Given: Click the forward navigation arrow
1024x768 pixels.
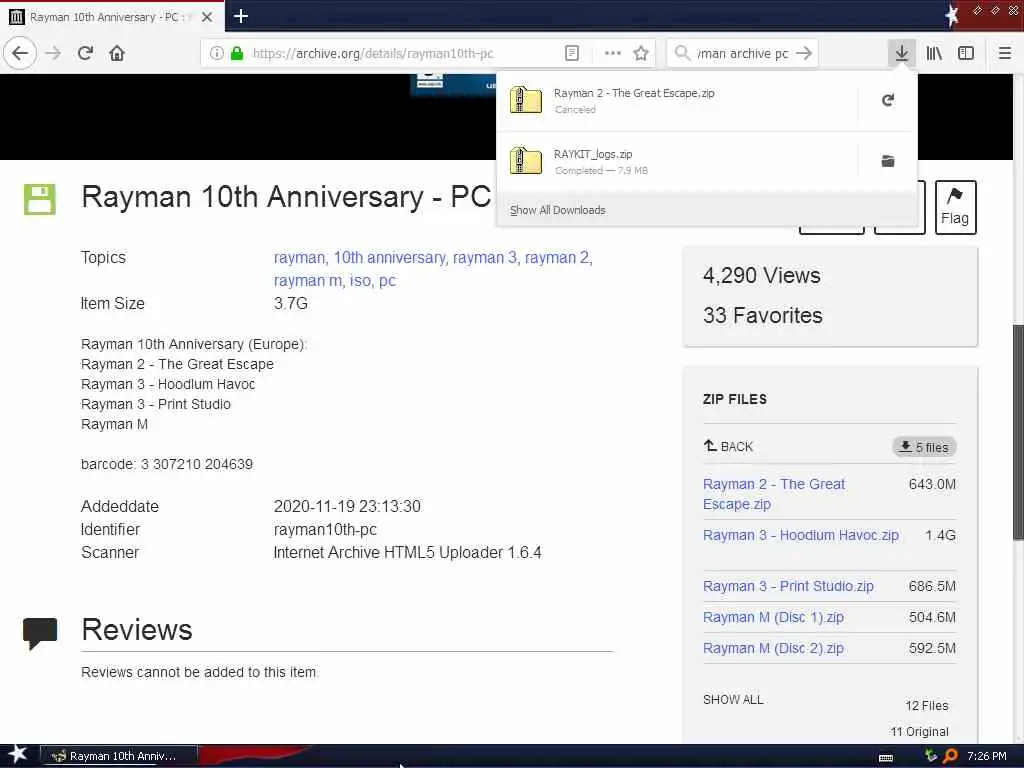Looking at the screenshot, I should [54, 53].
